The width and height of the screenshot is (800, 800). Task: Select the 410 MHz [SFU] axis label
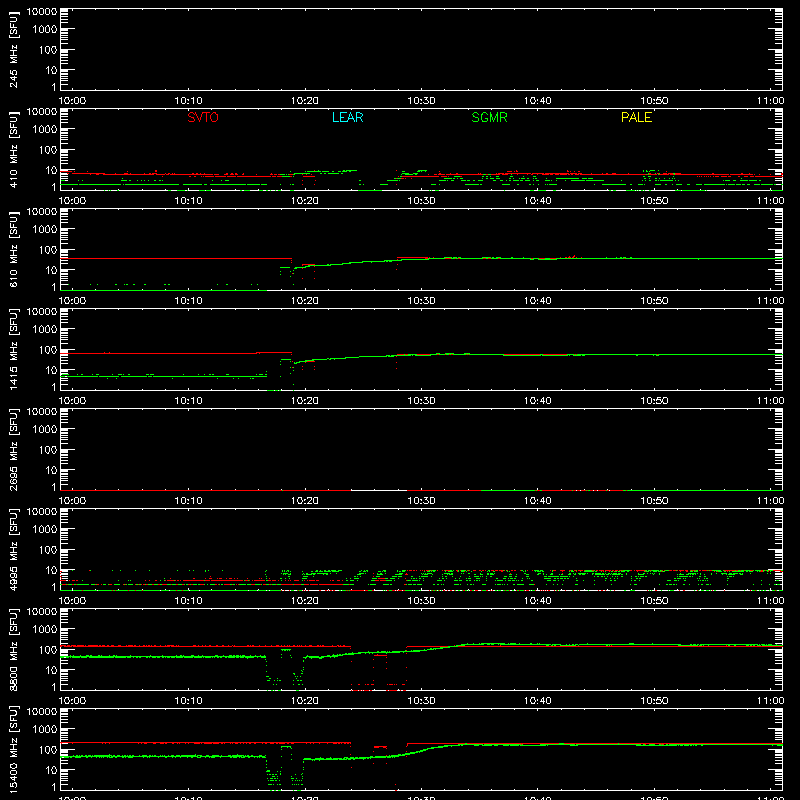tap(13, 149)
